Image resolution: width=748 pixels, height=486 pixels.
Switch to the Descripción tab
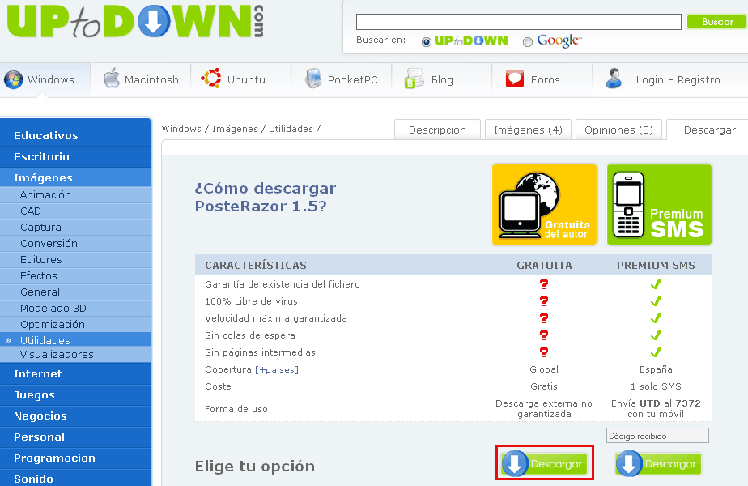click(437, 130)
